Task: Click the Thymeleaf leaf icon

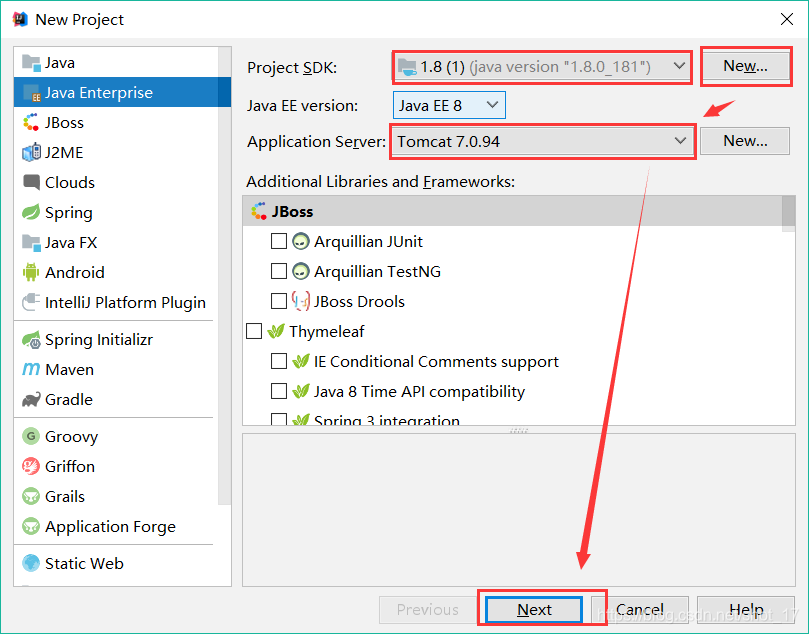Action: [x=276, y=331]
